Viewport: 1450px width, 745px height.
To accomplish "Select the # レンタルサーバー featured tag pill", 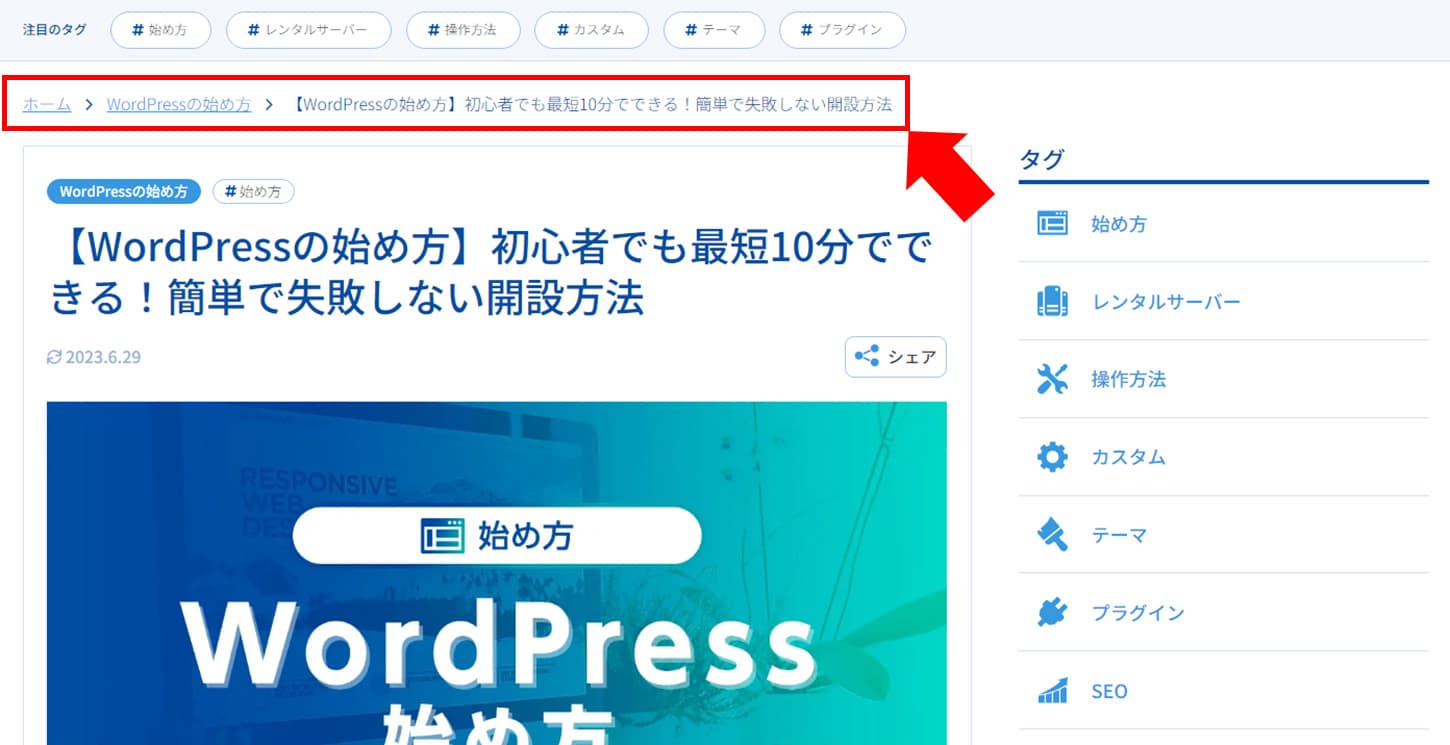I will click(x=309, y=30).
